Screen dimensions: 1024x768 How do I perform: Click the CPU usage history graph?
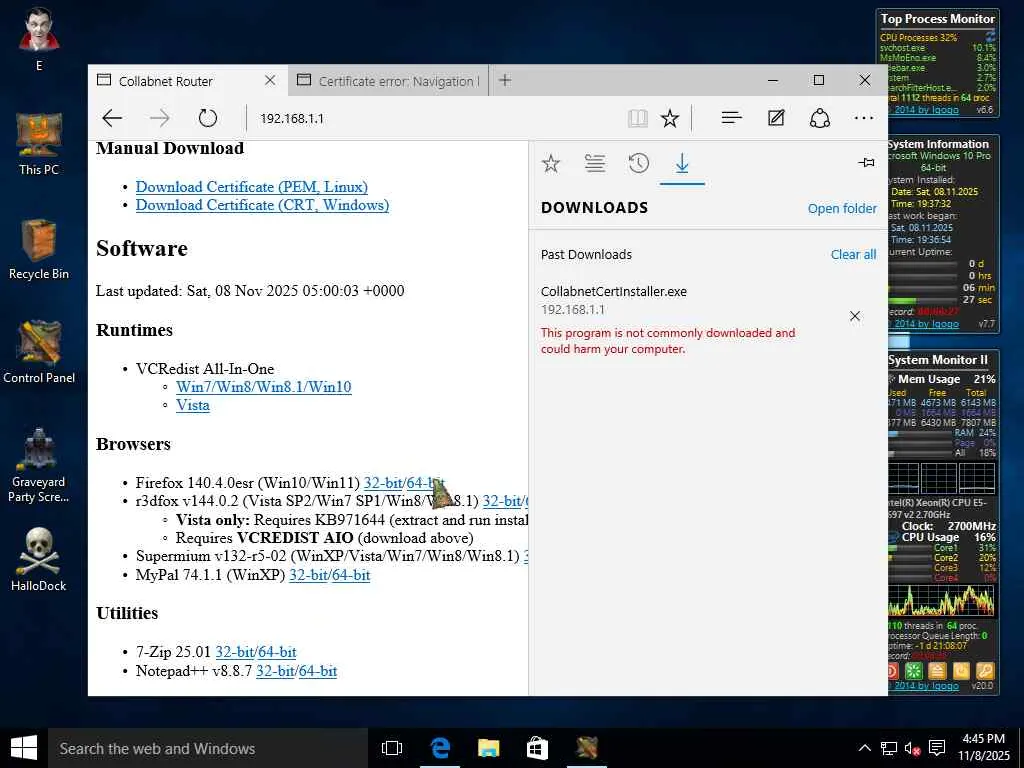[x=941, y=600]
